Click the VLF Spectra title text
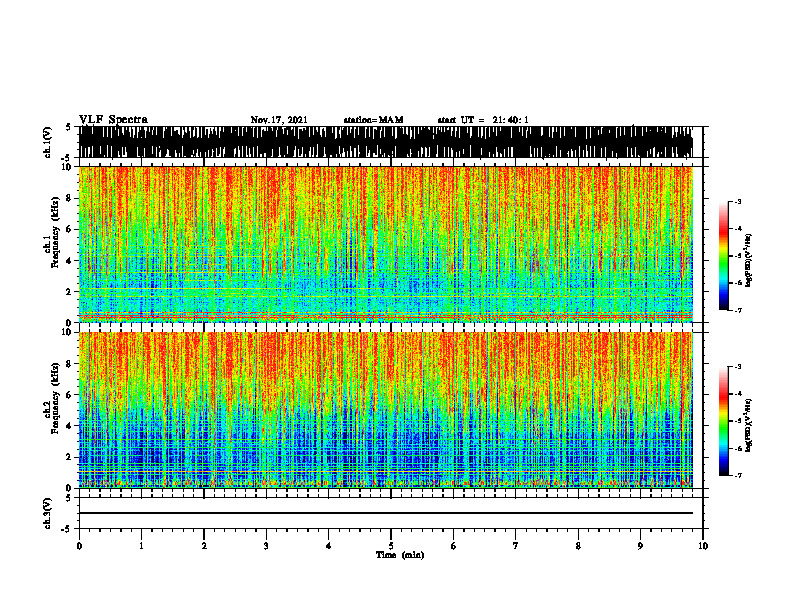The height and width of the screenshot is (612, 792). (113, 120)
